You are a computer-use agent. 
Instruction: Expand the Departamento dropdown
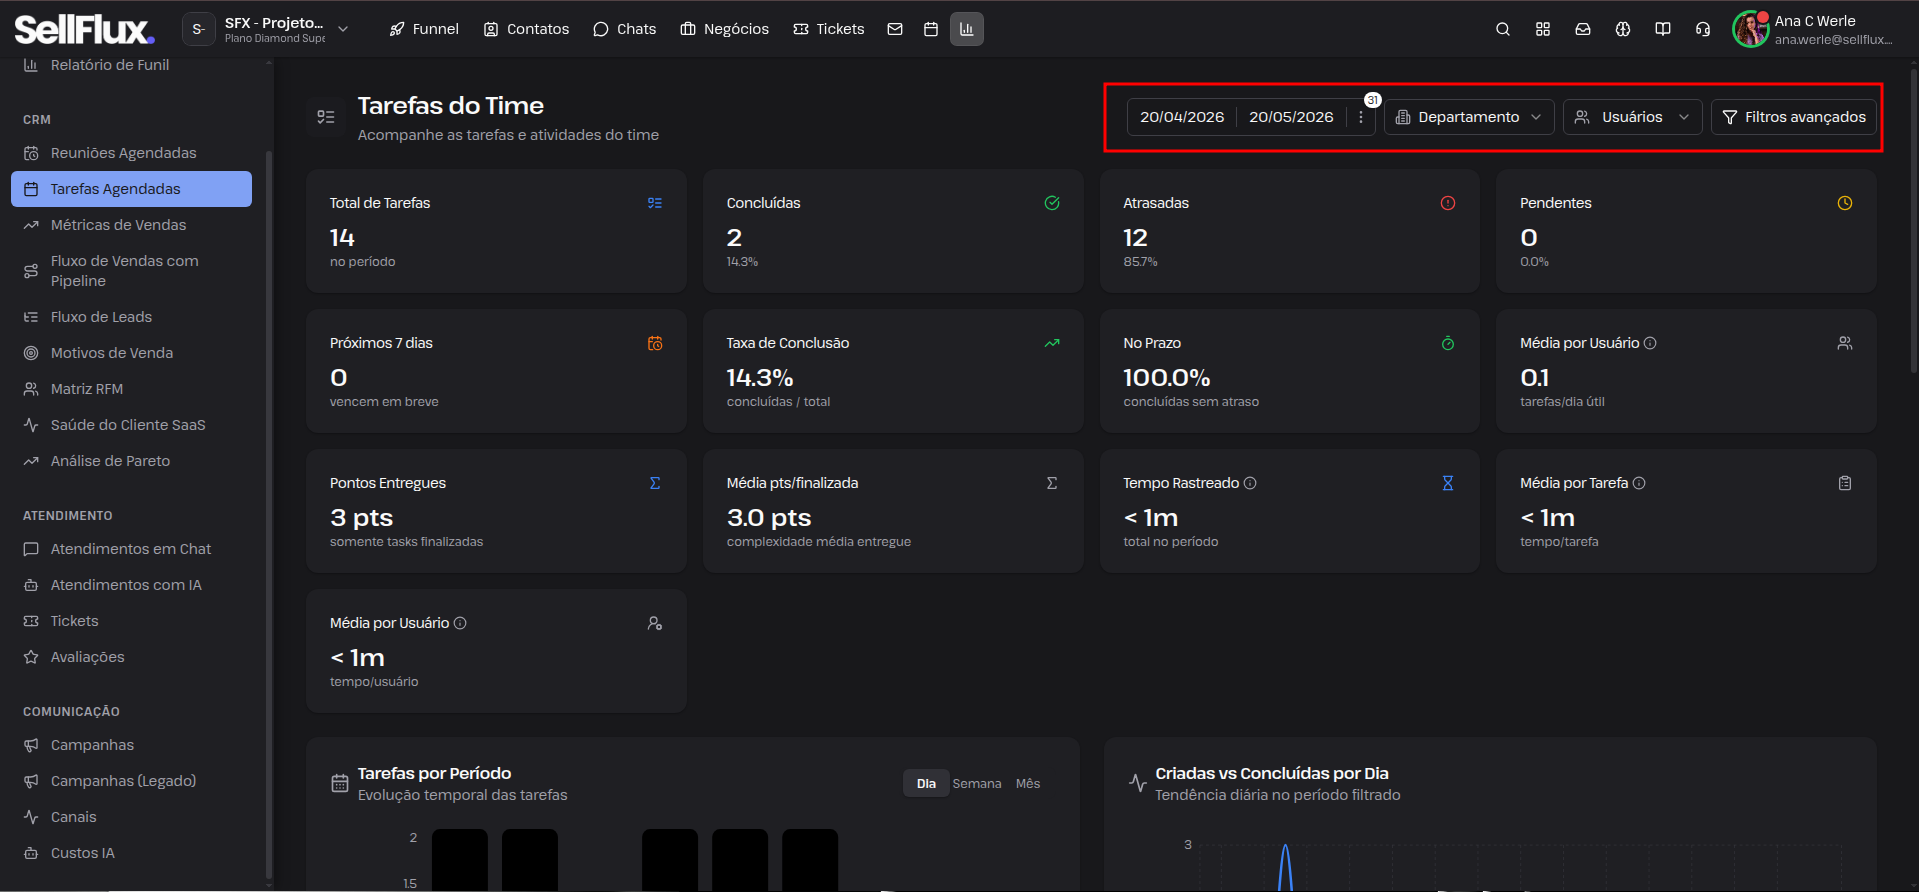point(1469,117)
